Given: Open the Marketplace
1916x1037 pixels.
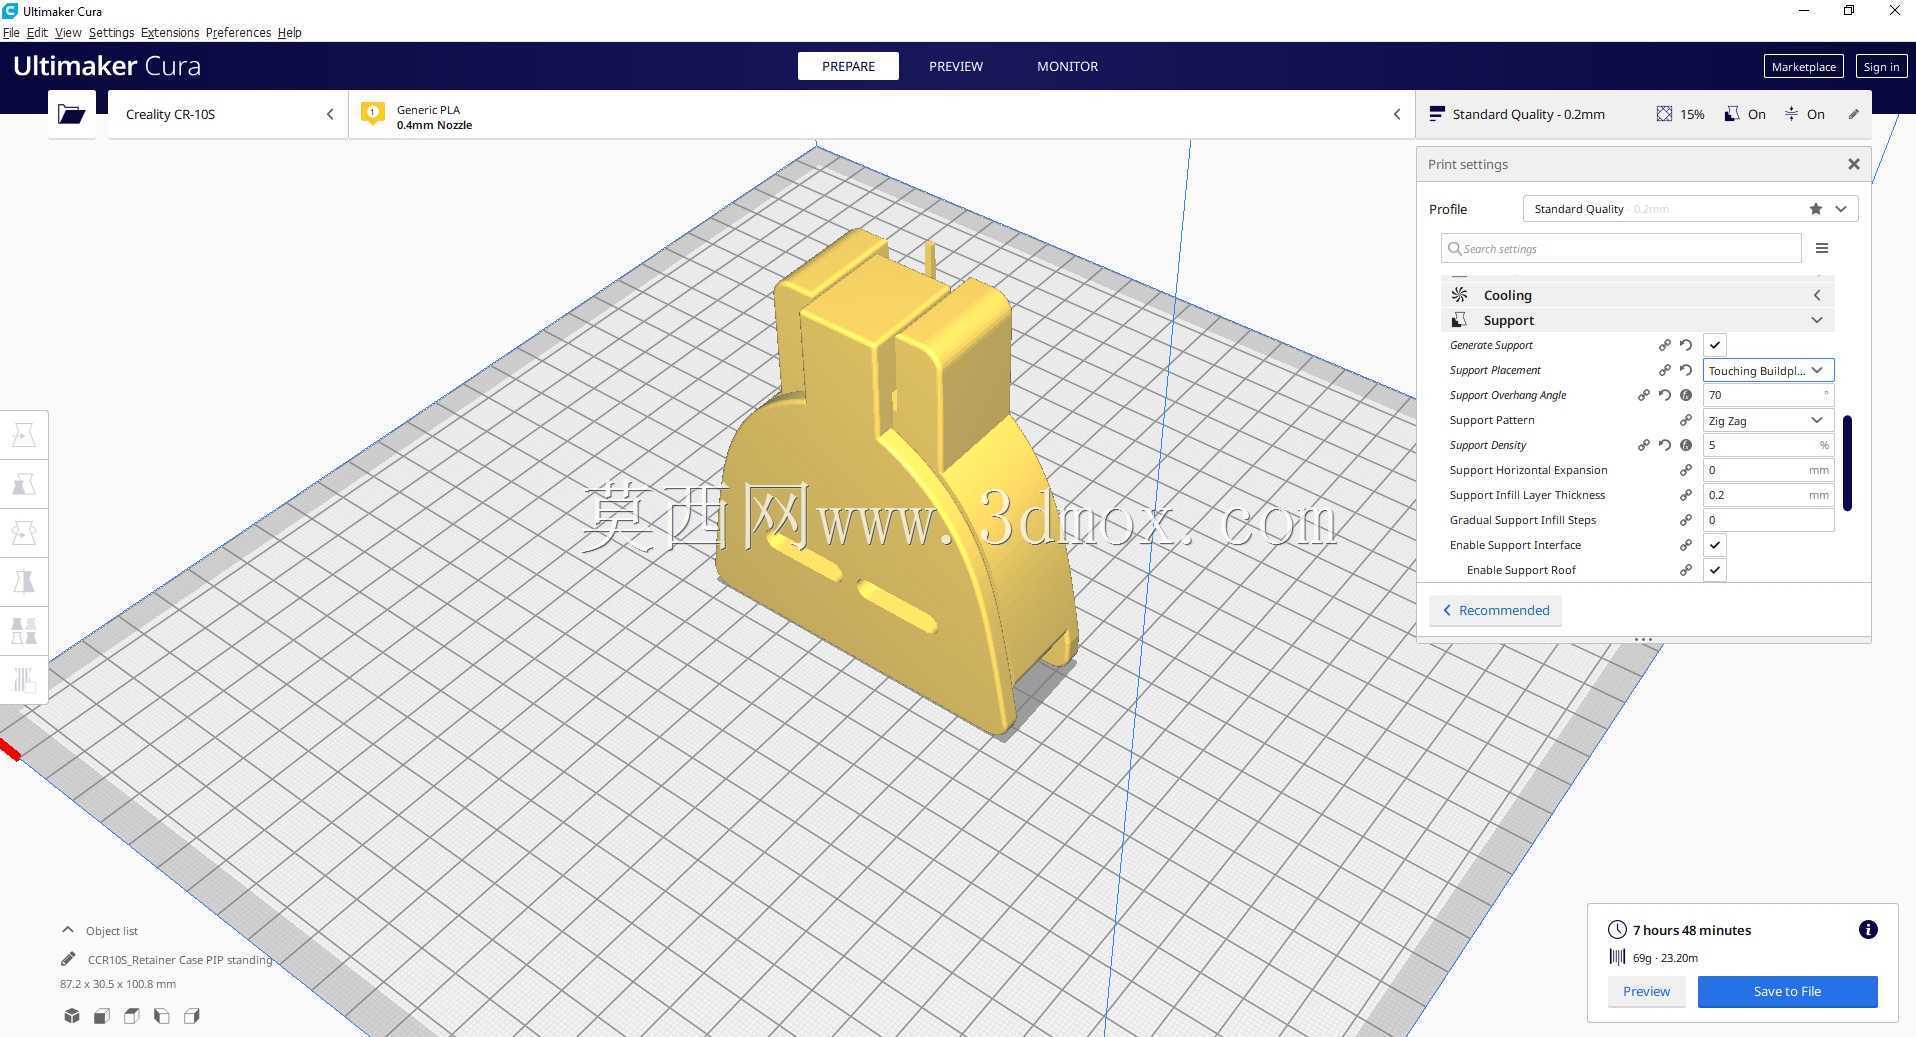Looking at the screenshot, I should pyautogui.click(x=1803, y=66).
